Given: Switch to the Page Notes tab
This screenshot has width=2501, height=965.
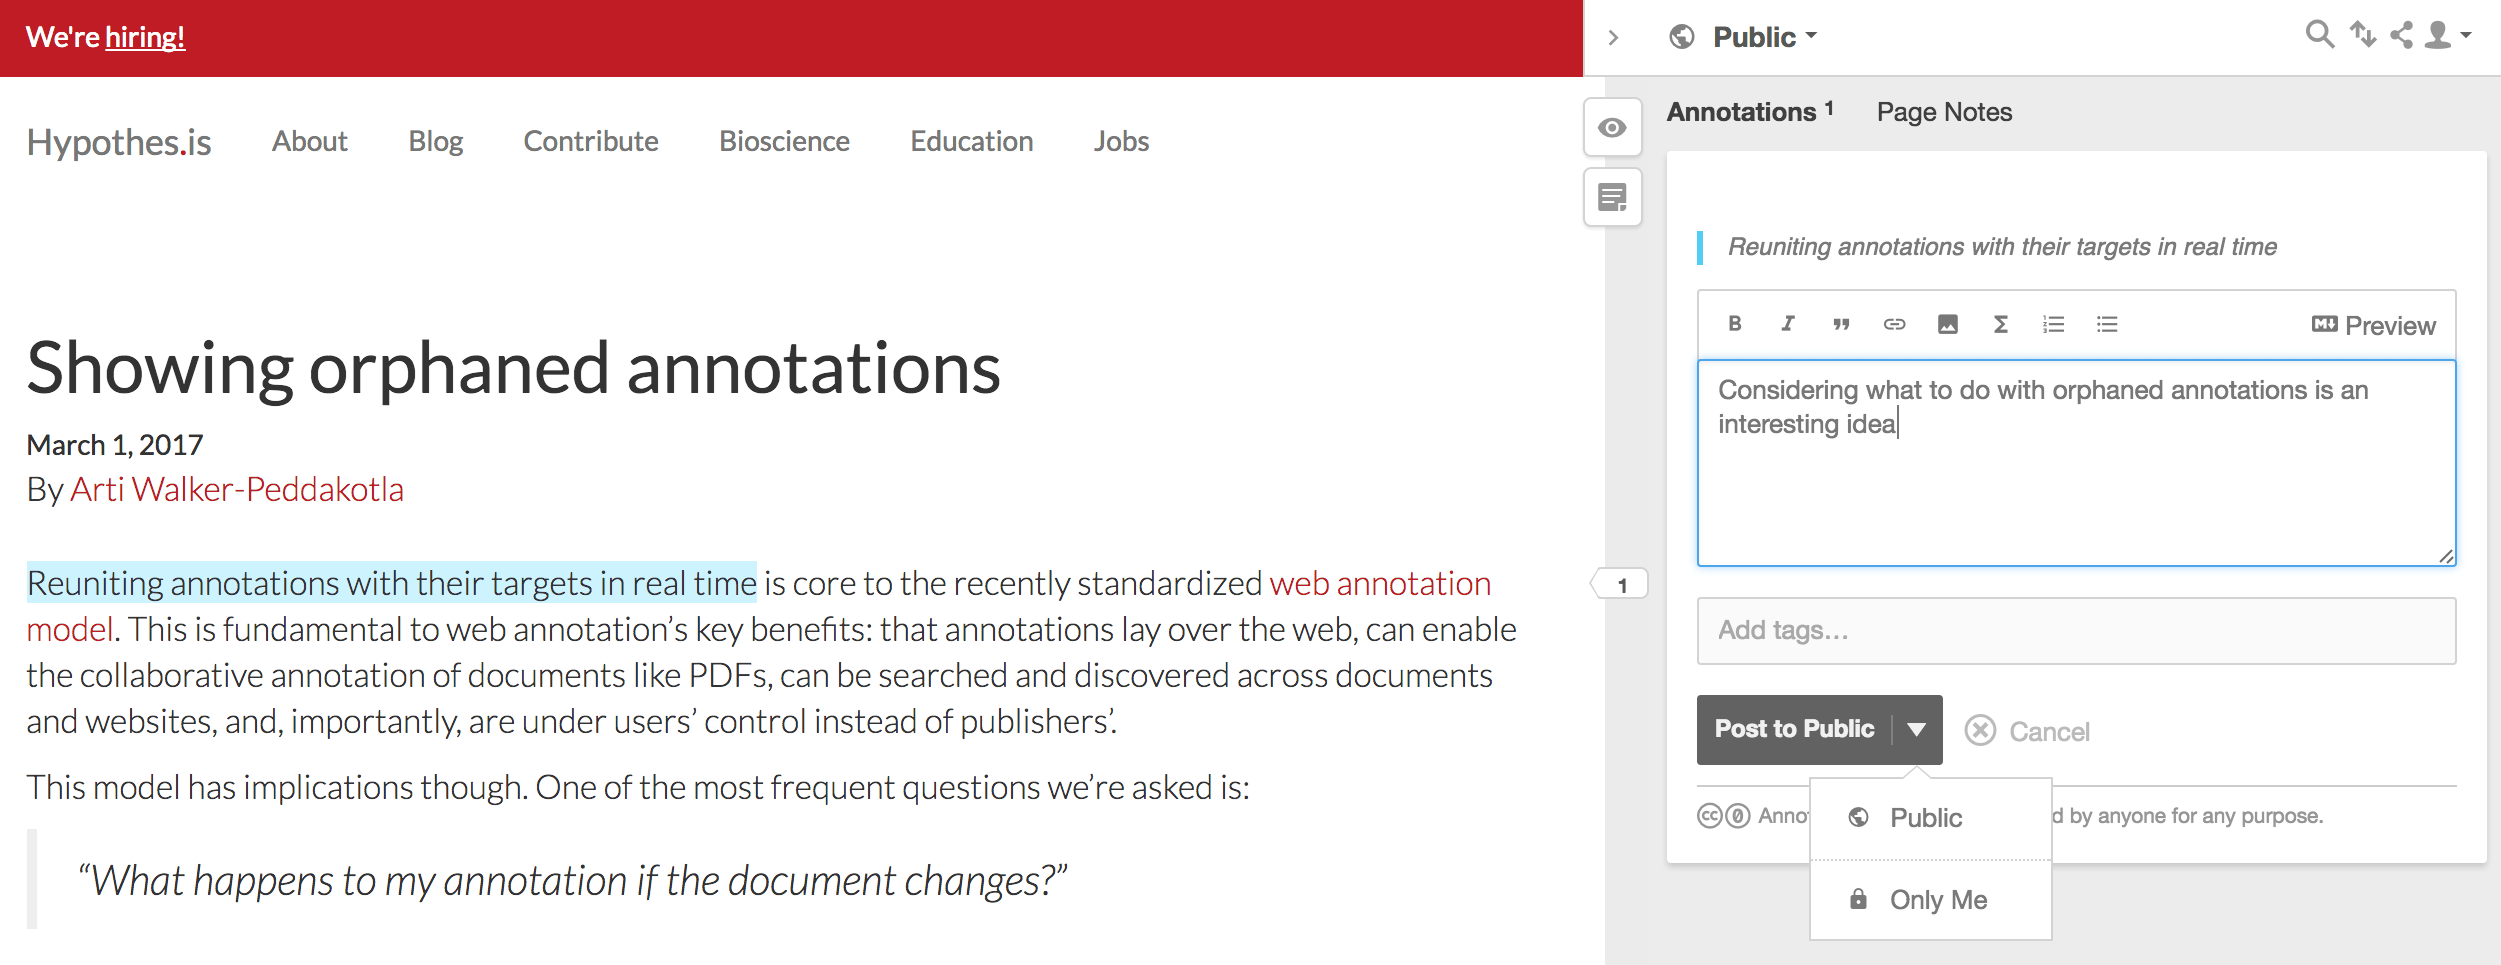Looking at the screenshot, I should (1944, 112).
